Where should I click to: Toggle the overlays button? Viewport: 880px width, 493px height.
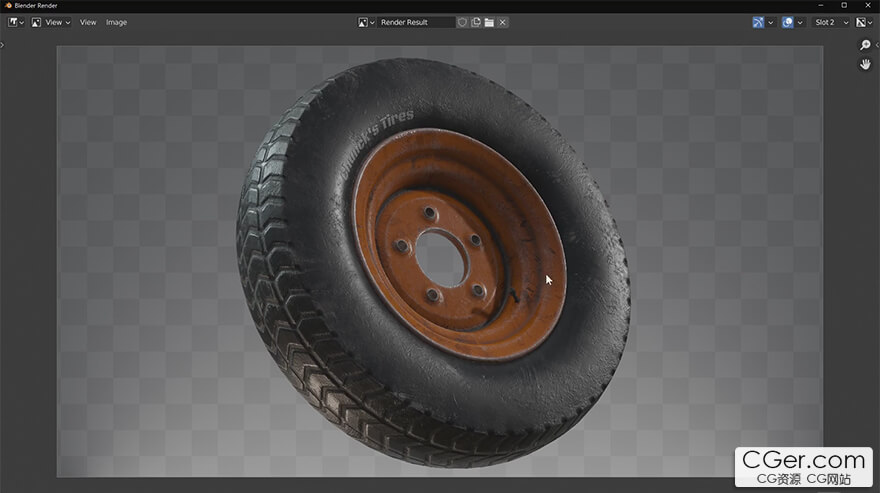pos(787,22)
